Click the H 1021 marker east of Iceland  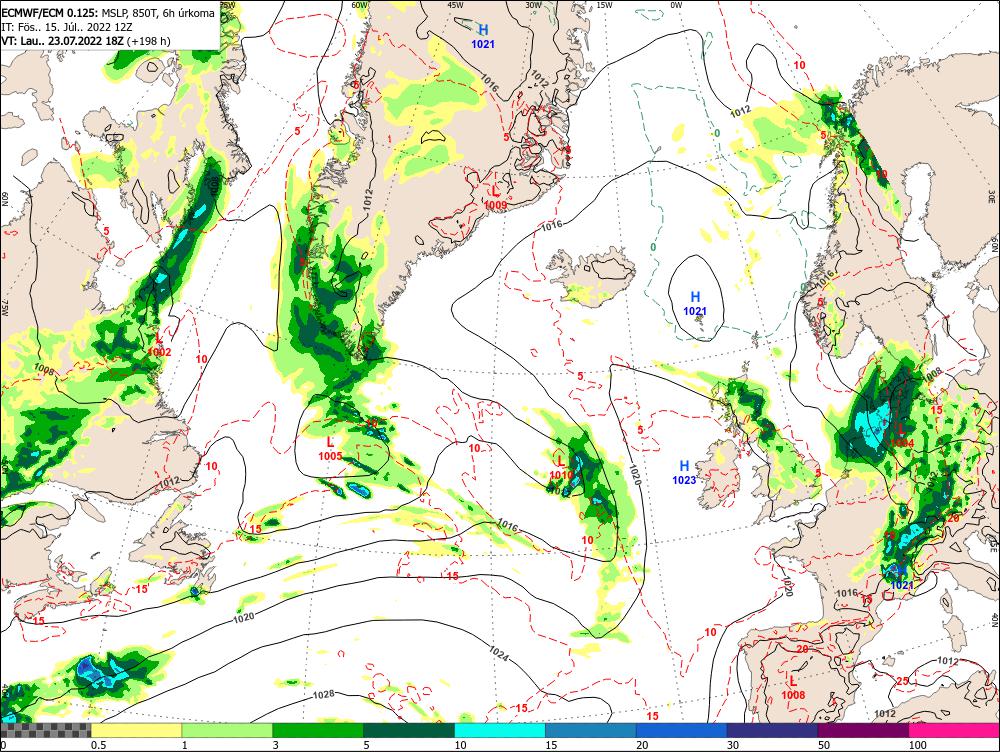pyautogui.click(x=695, y=304)
